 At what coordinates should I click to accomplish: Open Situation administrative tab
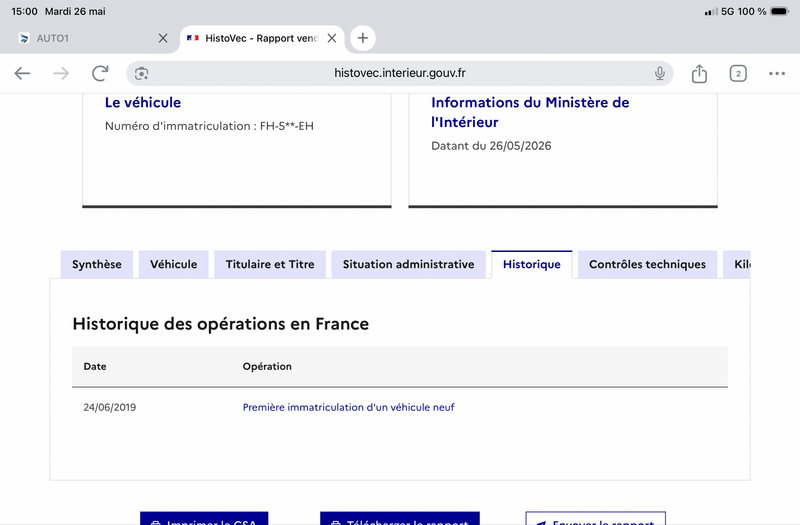coord(409,264)
